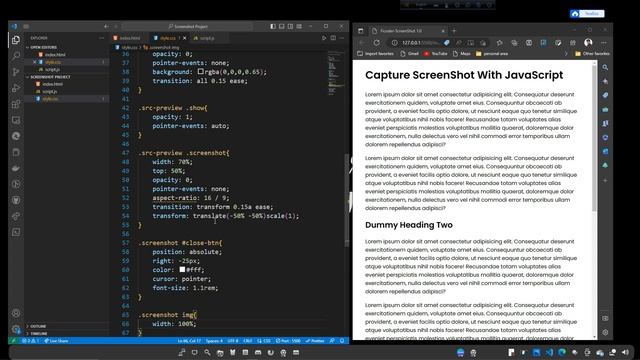Click the taskbar search magnifier icon

click(x=207, y=352)
